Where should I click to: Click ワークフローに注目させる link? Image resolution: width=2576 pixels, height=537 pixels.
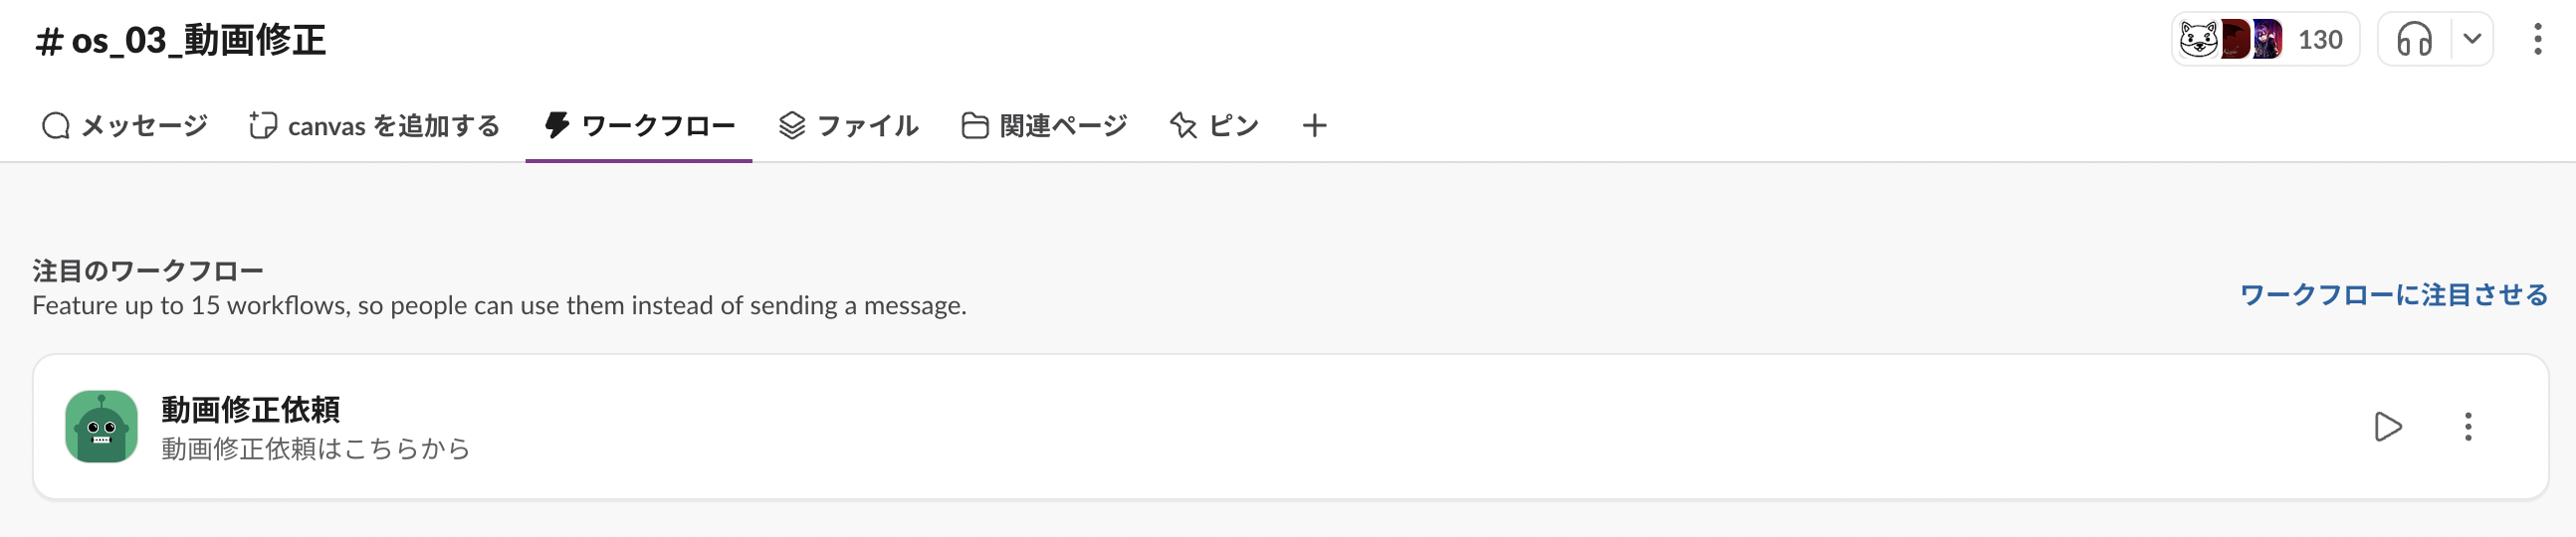[x=2393, y=295]
